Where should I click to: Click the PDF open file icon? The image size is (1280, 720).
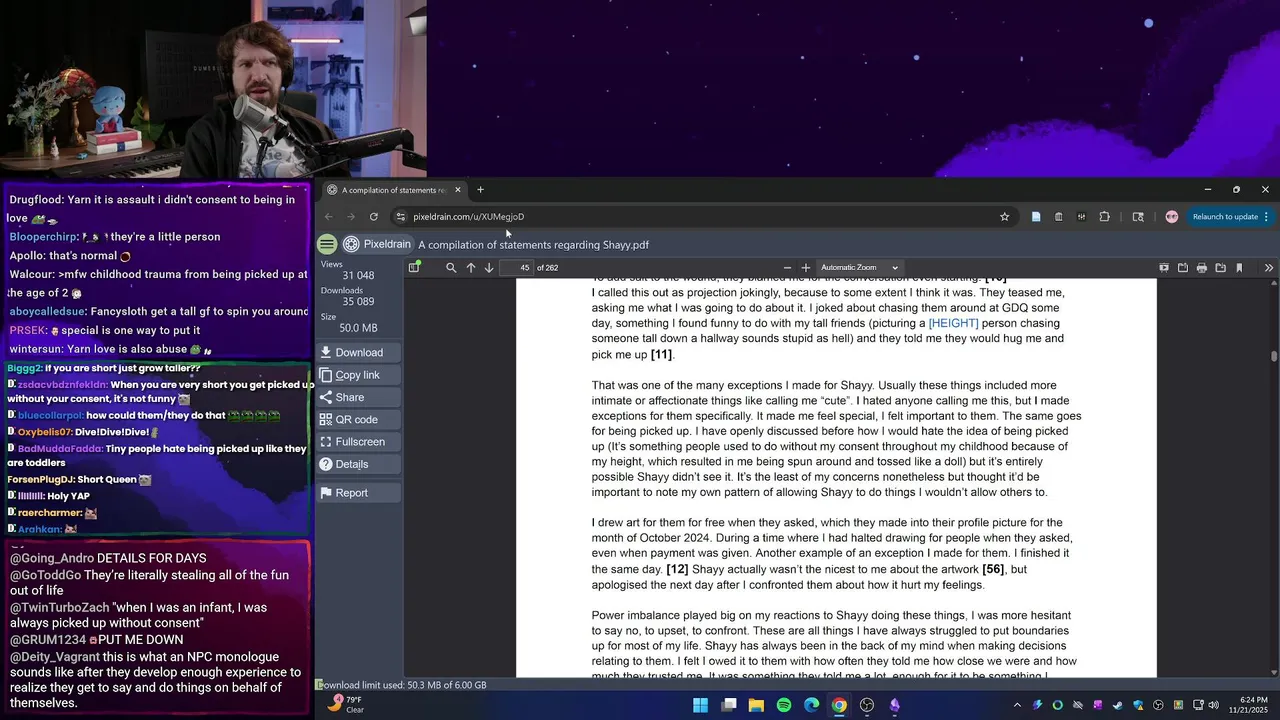[x=1183, y=267]
